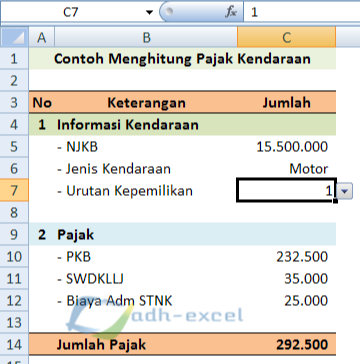This screenshot has height=364, width=360.
Task: Click the '- PKB' label cell
Action: pos(146,257)
